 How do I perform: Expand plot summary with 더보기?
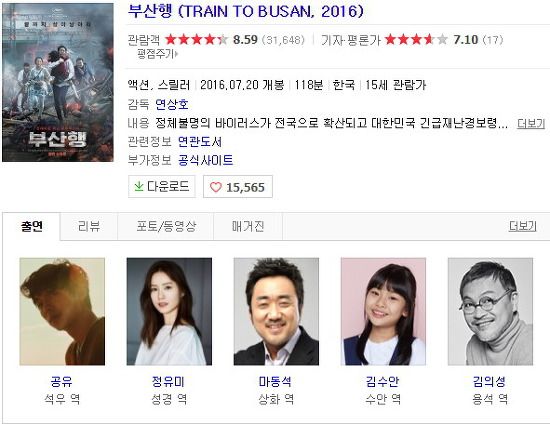click(531, 123)
